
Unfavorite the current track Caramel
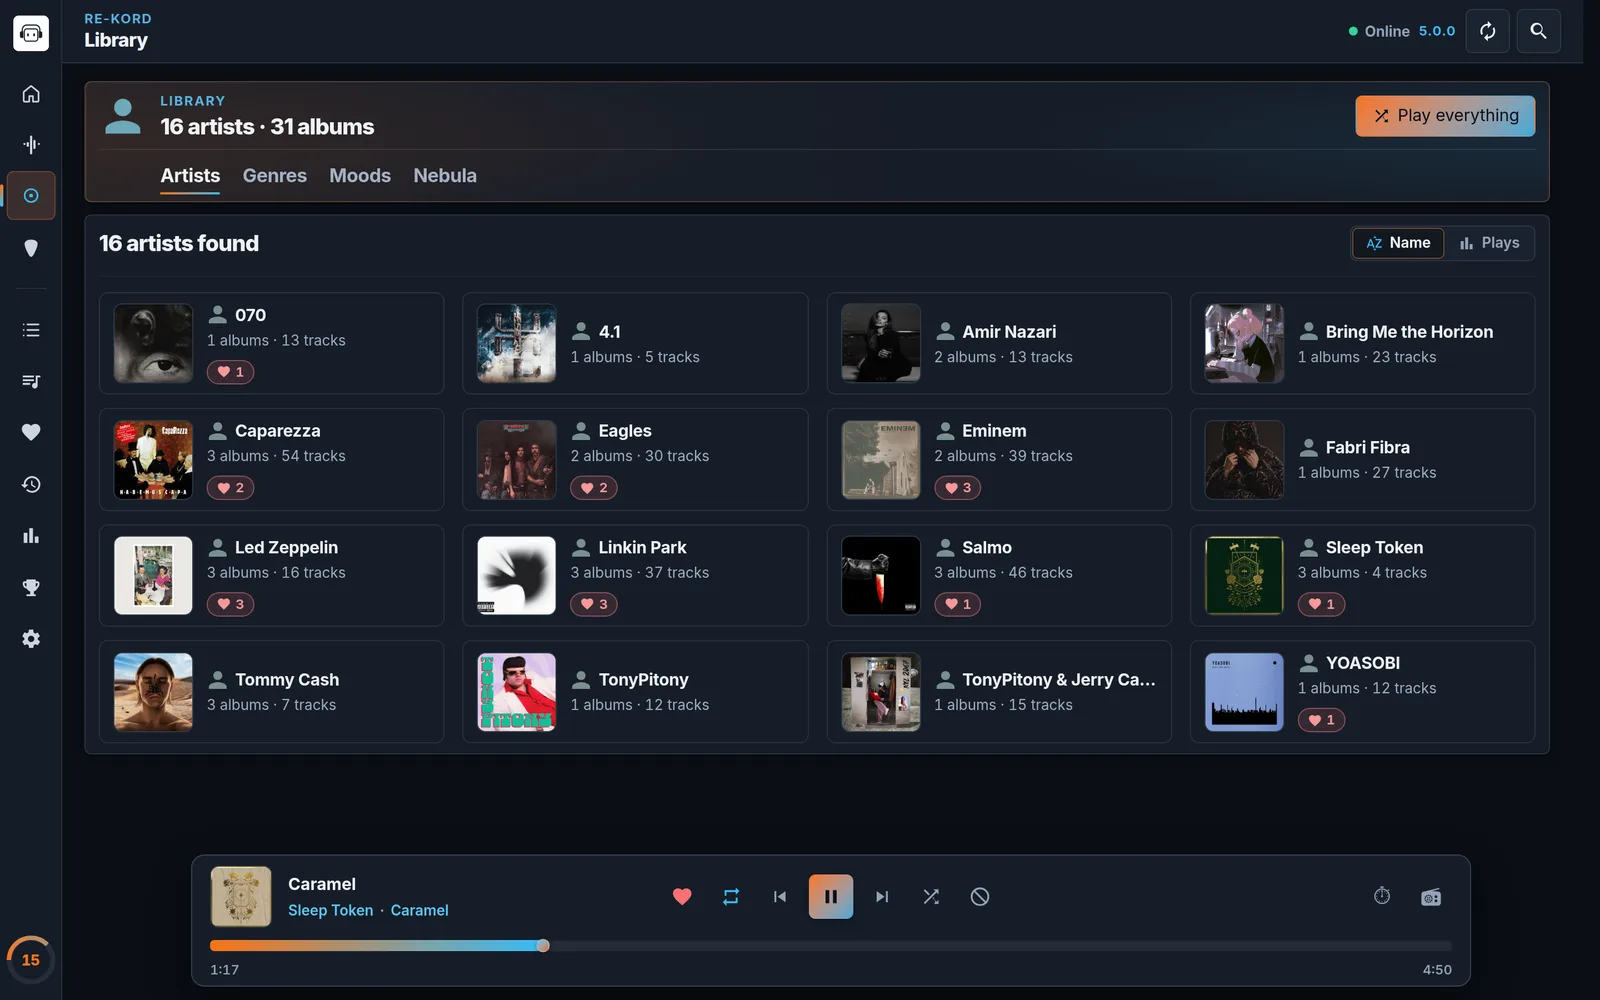[x=682, y=897]
